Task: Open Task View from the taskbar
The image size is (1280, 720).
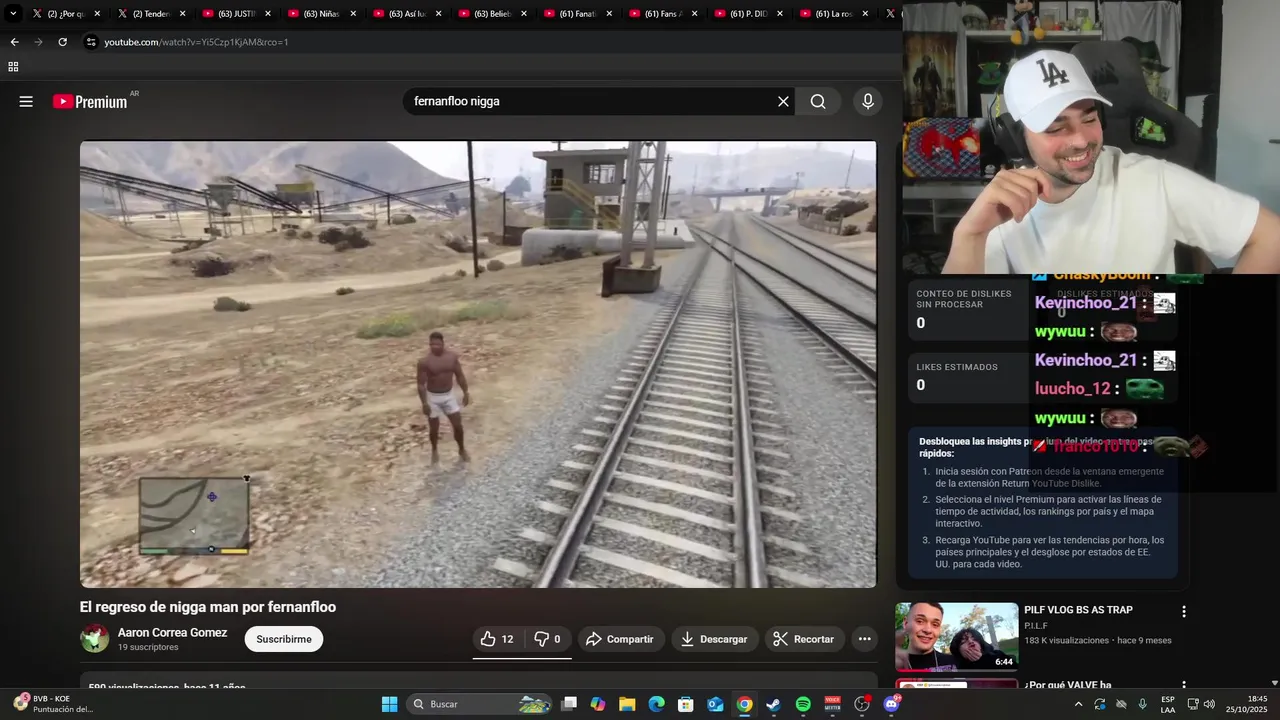Action: point(568,704)
